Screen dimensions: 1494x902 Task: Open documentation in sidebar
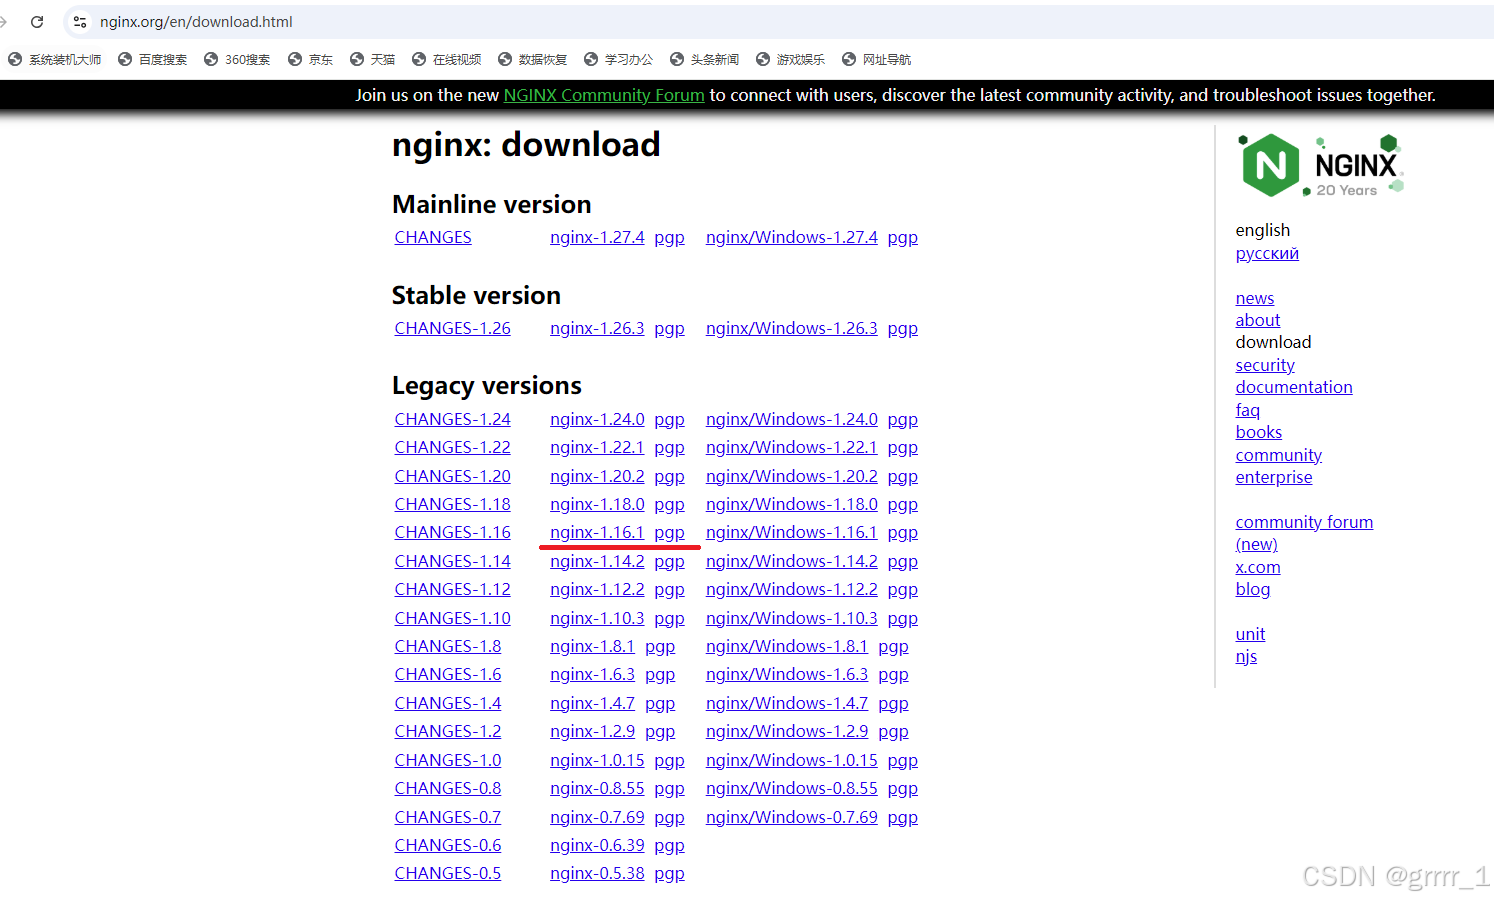pos(1293,387)
